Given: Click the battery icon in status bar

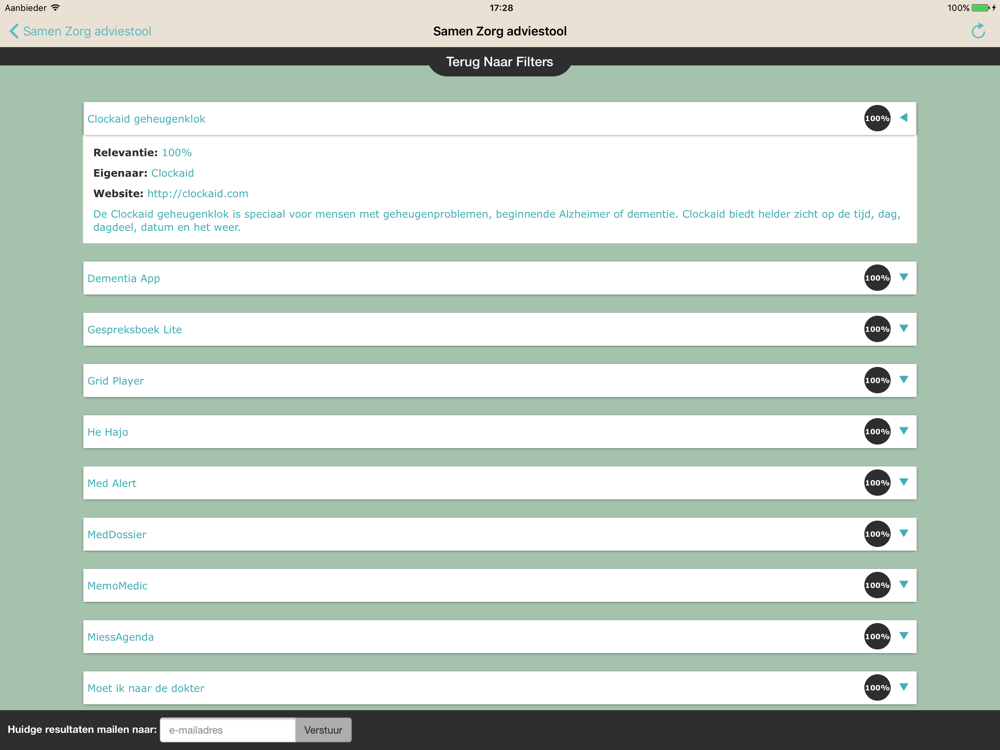Looking at the screenshot, I should [x=983, y=8].
